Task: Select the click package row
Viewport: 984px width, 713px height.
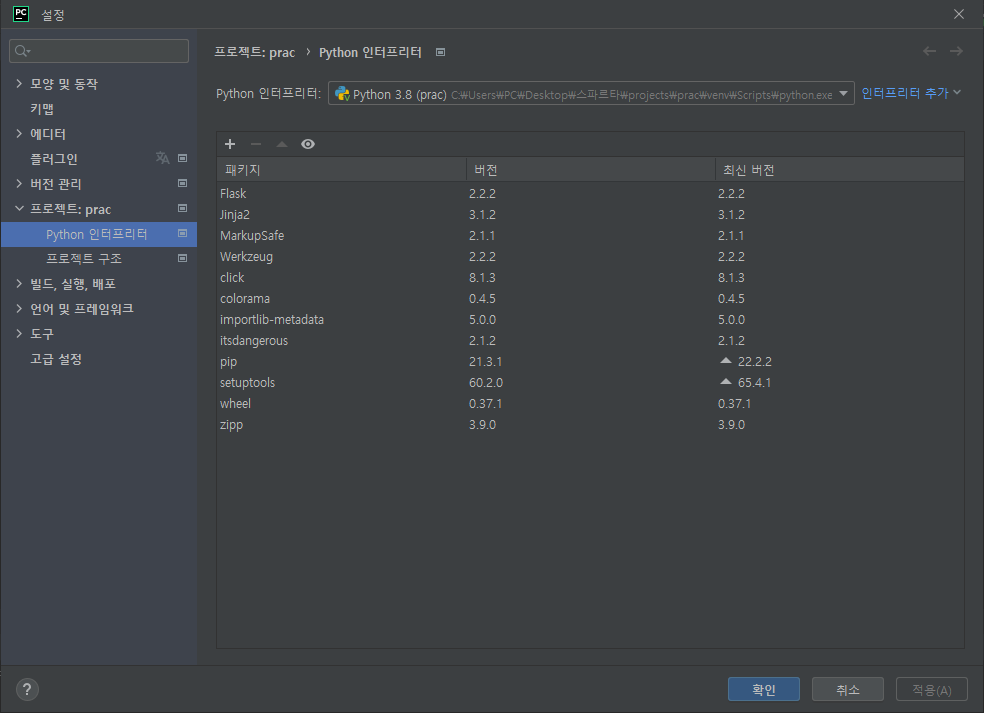Action: 591,277
